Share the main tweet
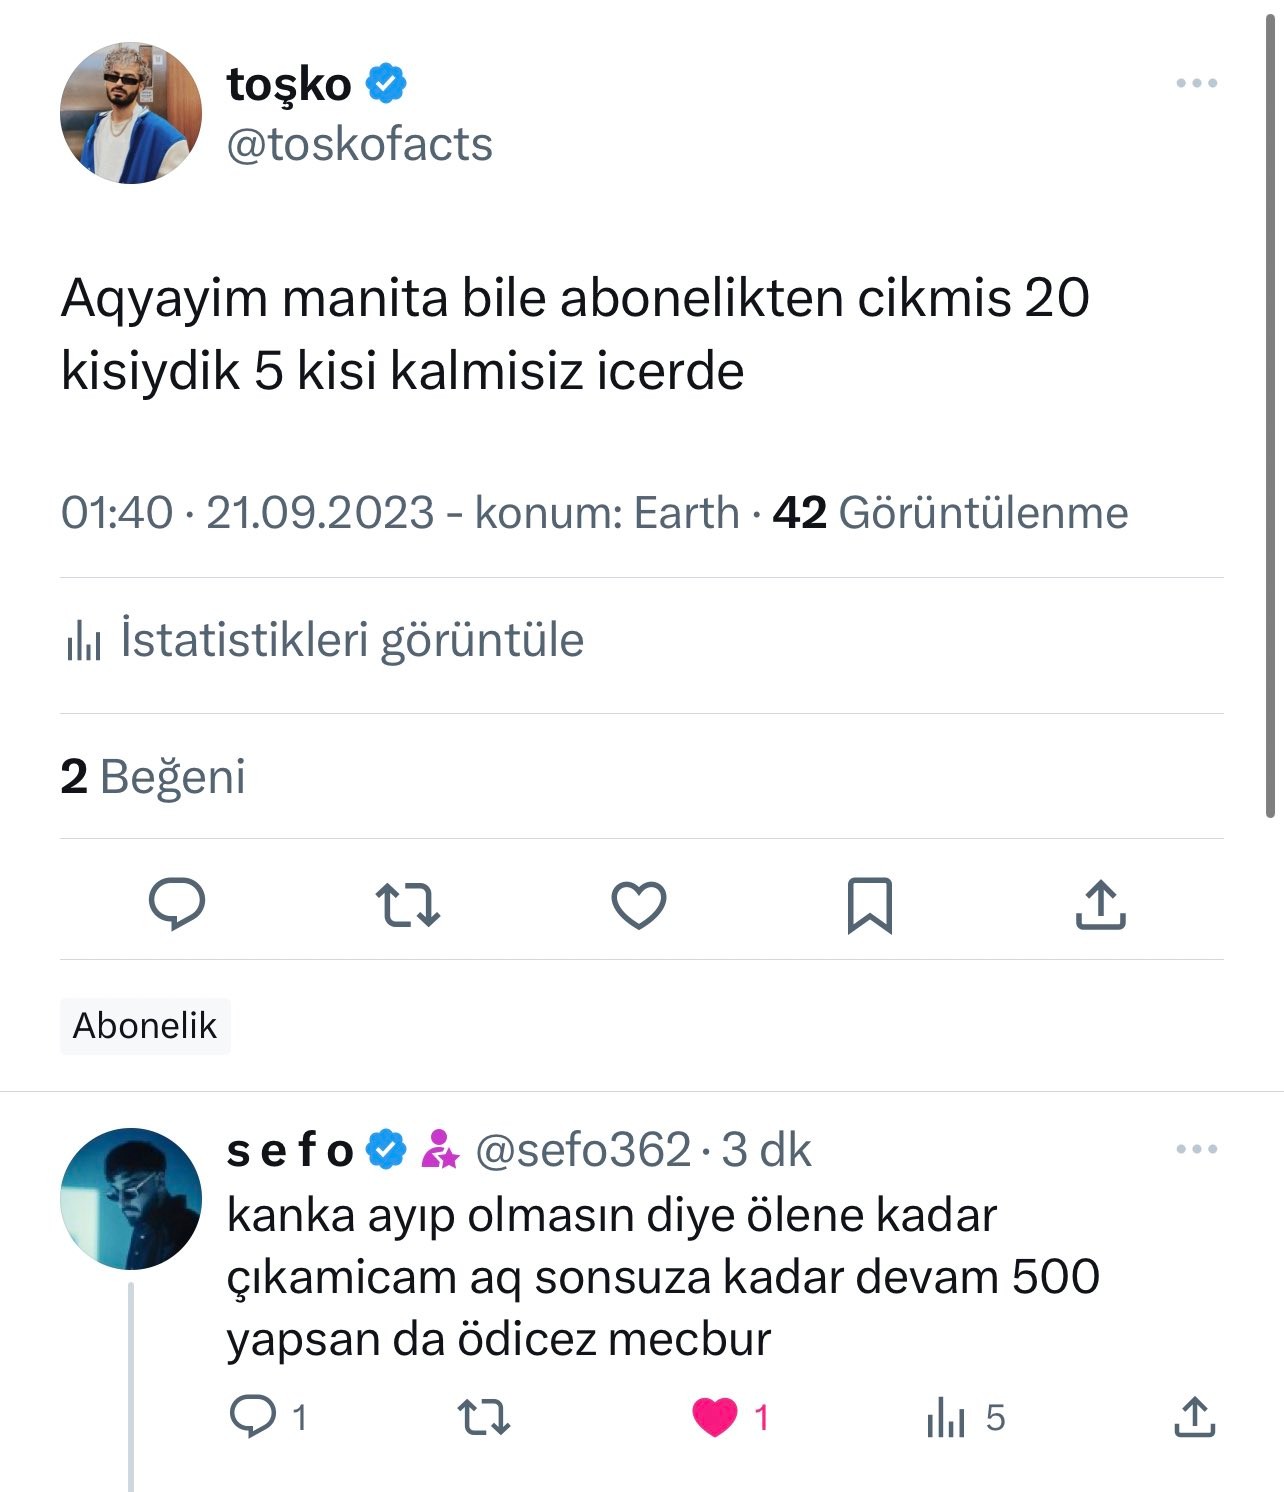Viewport: 1284px width, 1492px height. pos(1100,905)
